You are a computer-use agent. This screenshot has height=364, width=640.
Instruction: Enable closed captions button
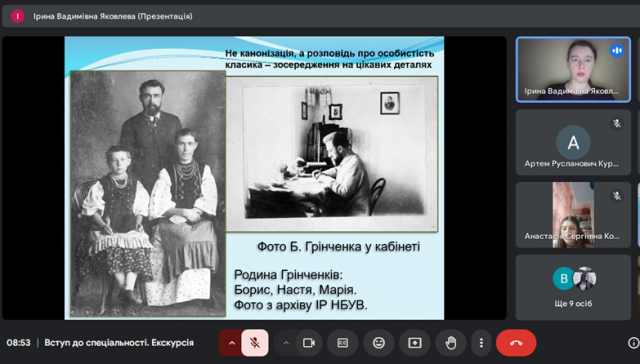click(x=343, y=343)
